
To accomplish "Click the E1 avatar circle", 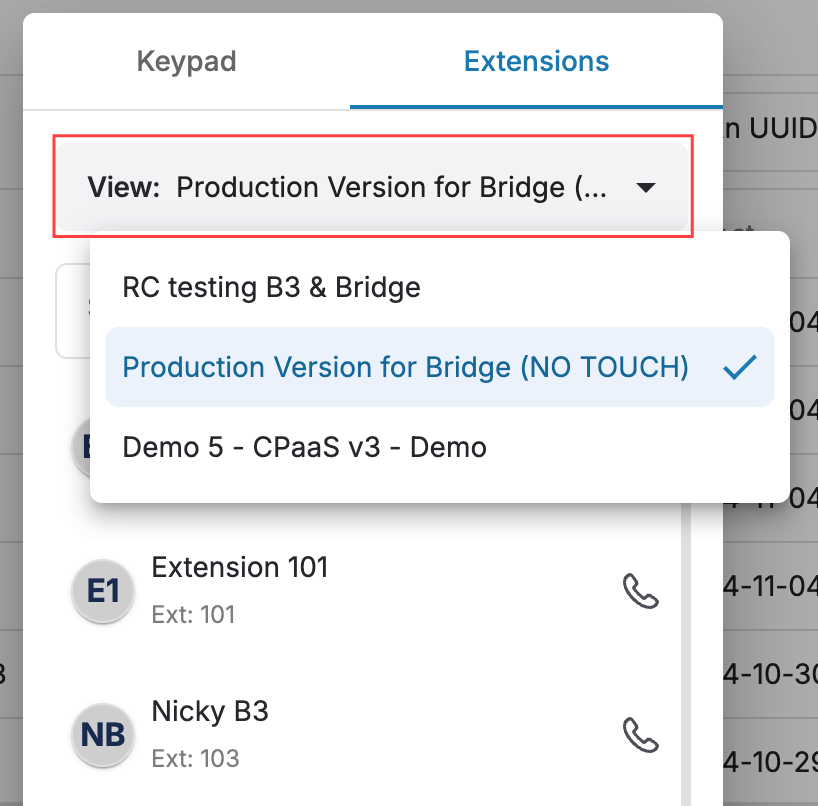I will [x=103, y=591].
